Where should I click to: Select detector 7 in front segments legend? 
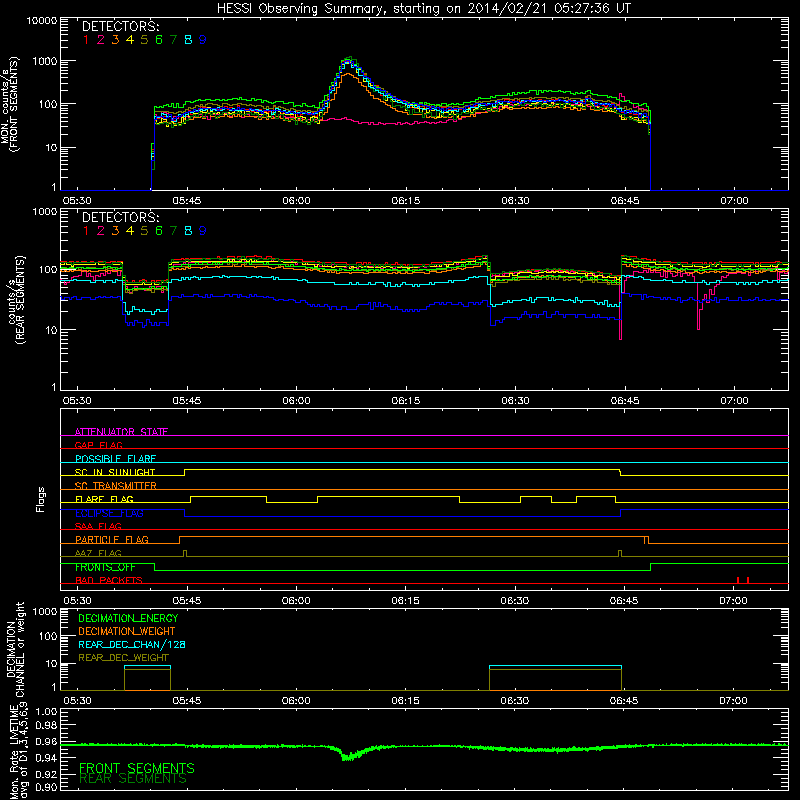(173, 40)
